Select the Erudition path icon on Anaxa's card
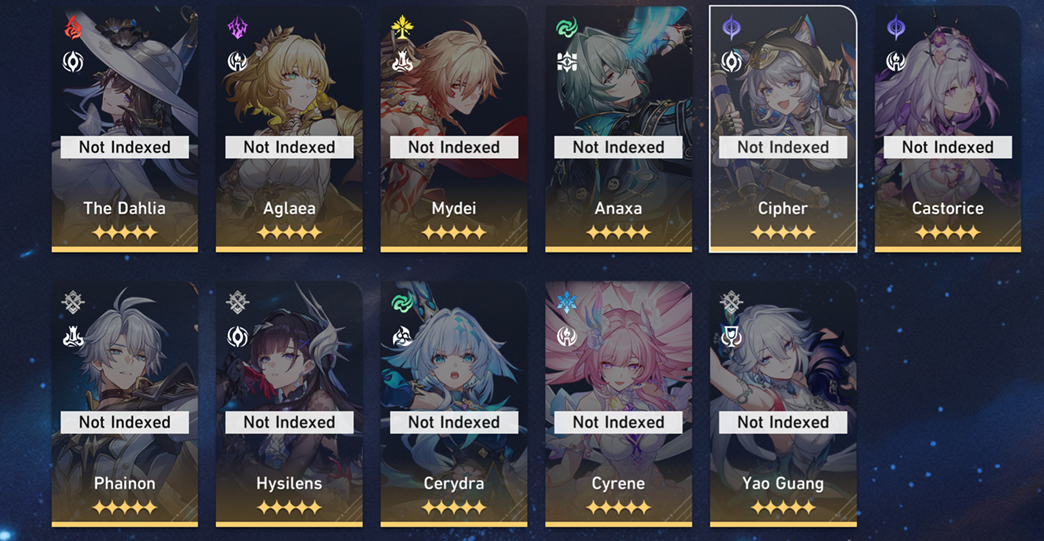Viewport: 1044px width, 541px height. click(567, 62)
